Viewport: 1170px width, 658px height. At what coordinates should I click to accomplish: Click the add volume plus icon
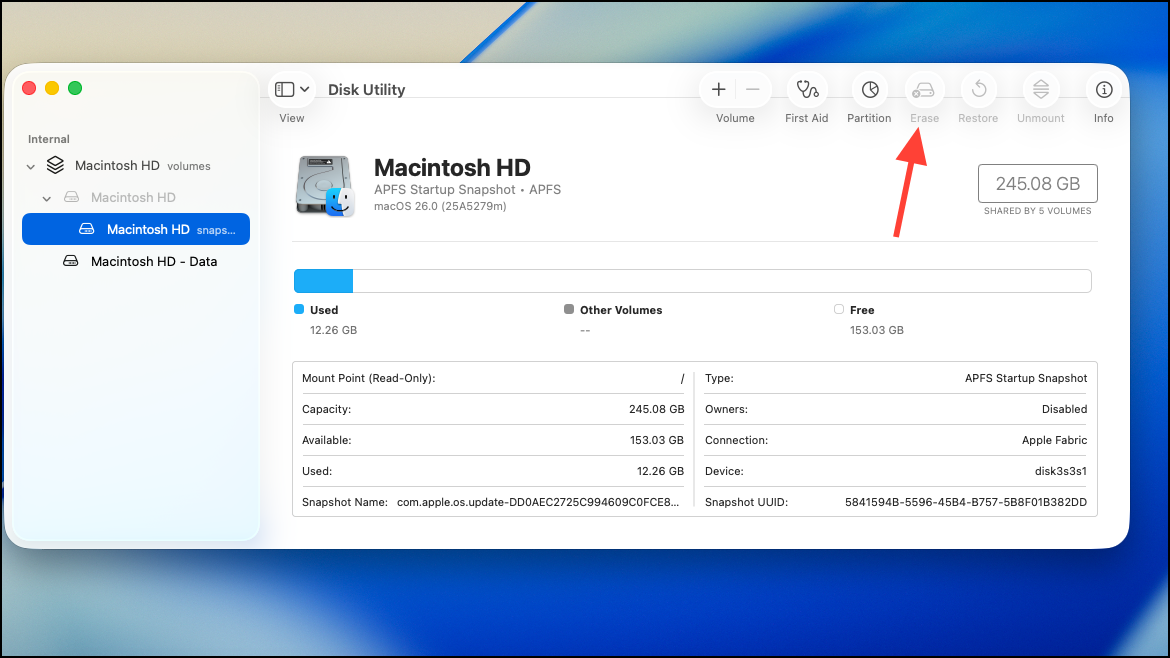pos(718,90)
